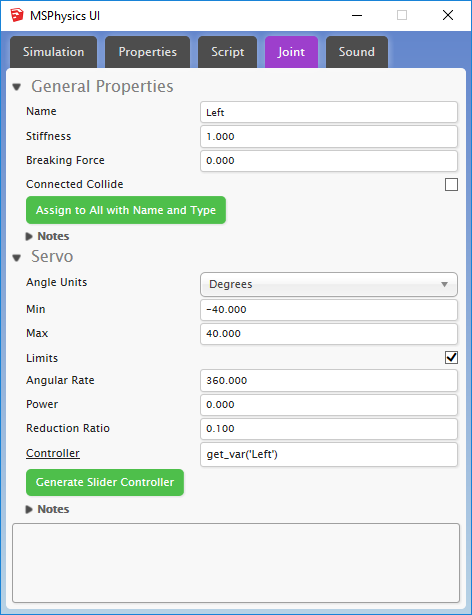Focus the Controller field with get_var('Left')
The height and width of the screenshot is (615, 472).
click(x=329, y=455)
